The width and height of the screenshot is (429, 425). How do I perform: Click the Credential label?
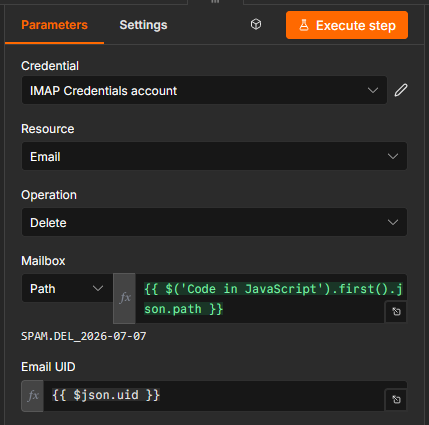pos(50,66)
